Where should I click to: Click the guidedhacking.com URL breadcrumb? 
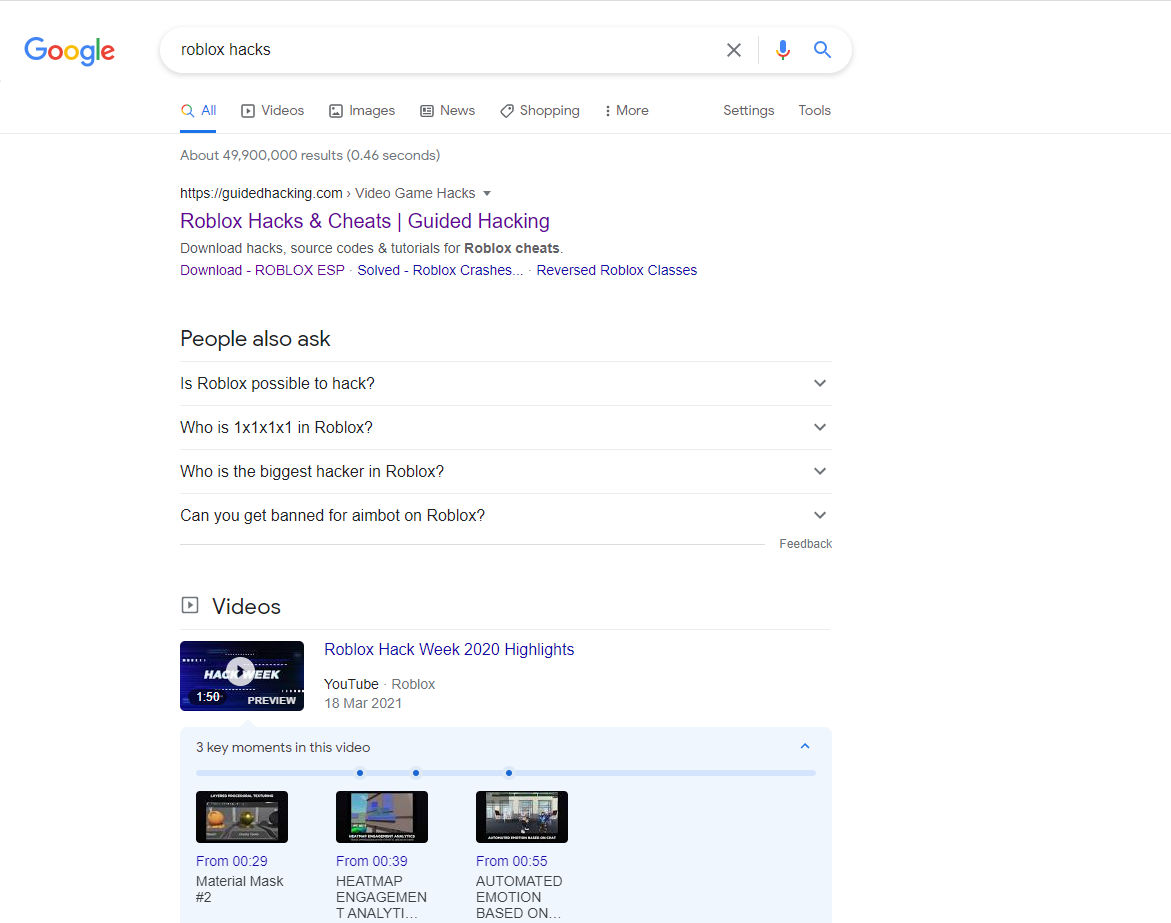pos(327,193)
